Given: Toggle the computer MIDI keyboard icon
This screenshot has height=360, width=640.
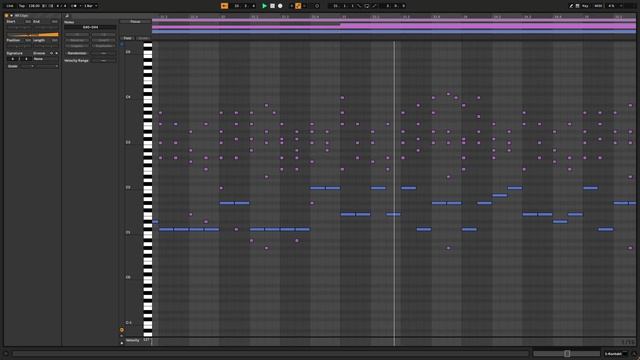Looking at the screenshot, I should [x=577, y=6].
